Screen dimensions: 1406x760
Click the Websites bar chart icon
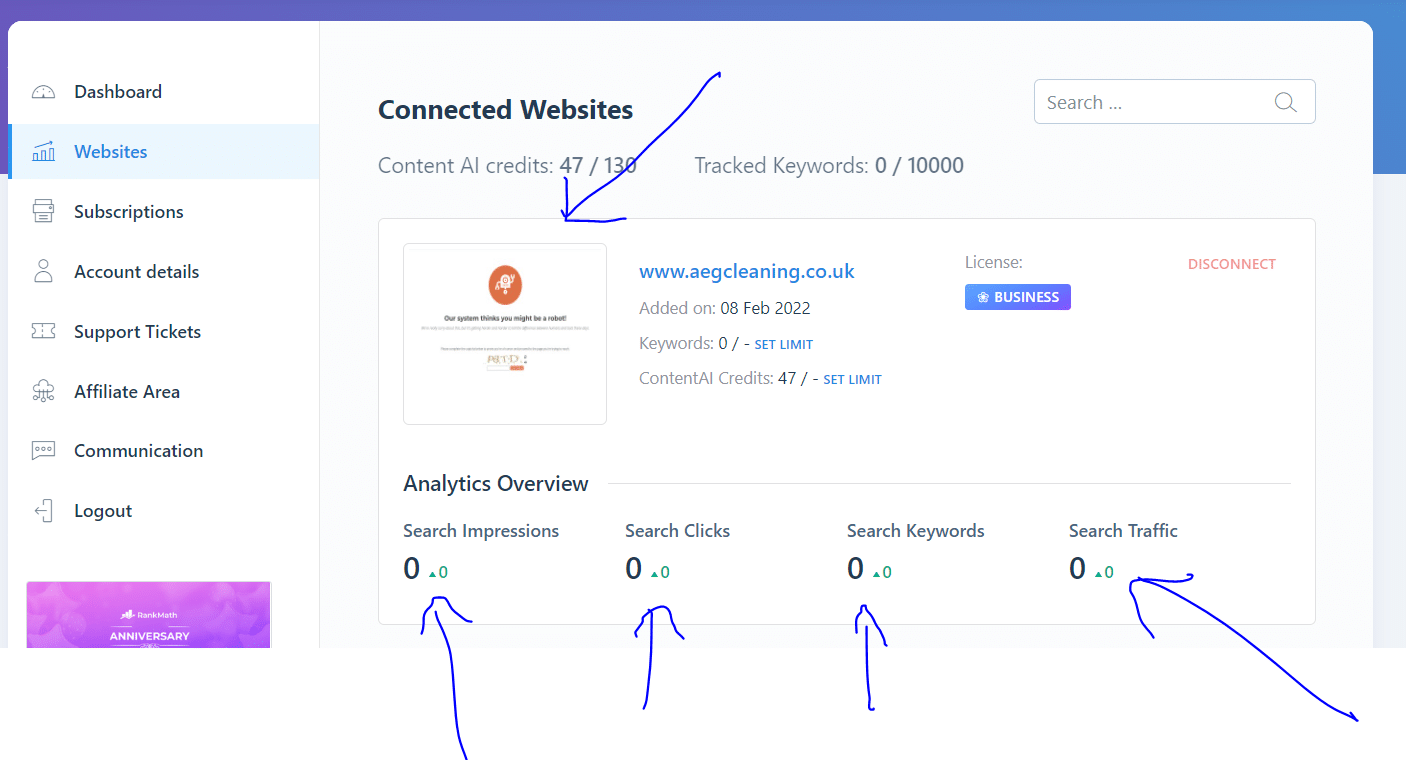click(x=43, y=152)
